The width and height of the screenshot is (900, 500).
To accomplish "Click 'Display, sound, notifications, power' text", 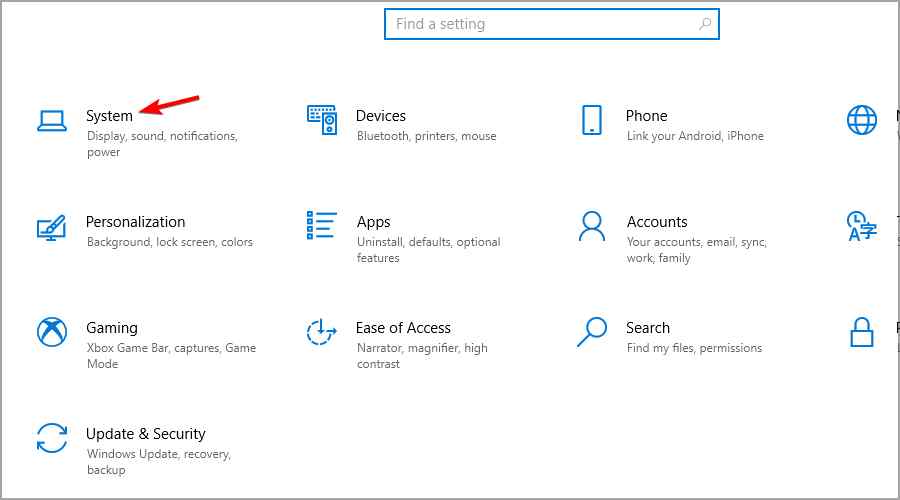I will (x=162, y=144).
